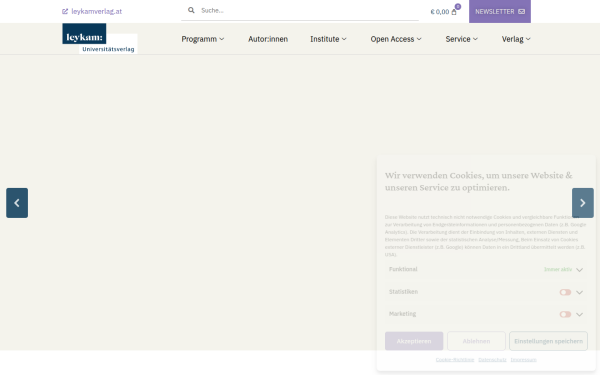The image size is (600, 375).
Task: Click Einstellungen speichern button
Action: coord(548,341)
